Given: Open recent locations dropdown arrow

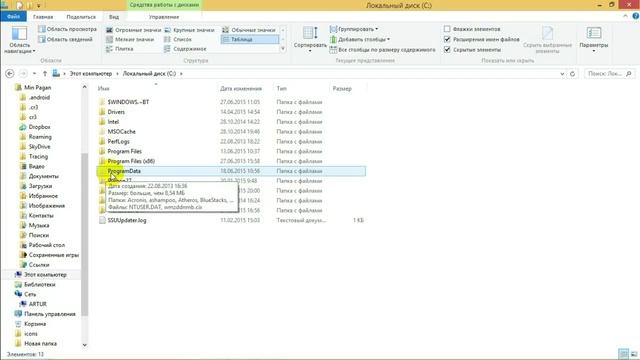Looking at the screenshot, I should tap(34, 73).
